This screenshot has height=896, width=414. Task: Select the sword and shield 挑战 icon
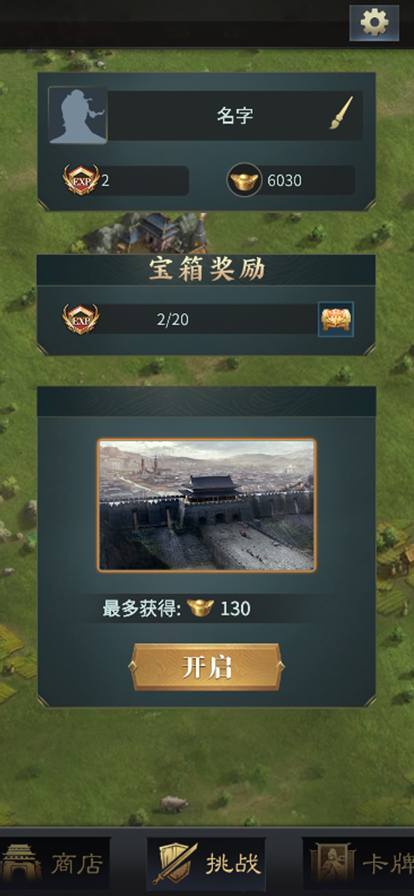tap(174, 862)
